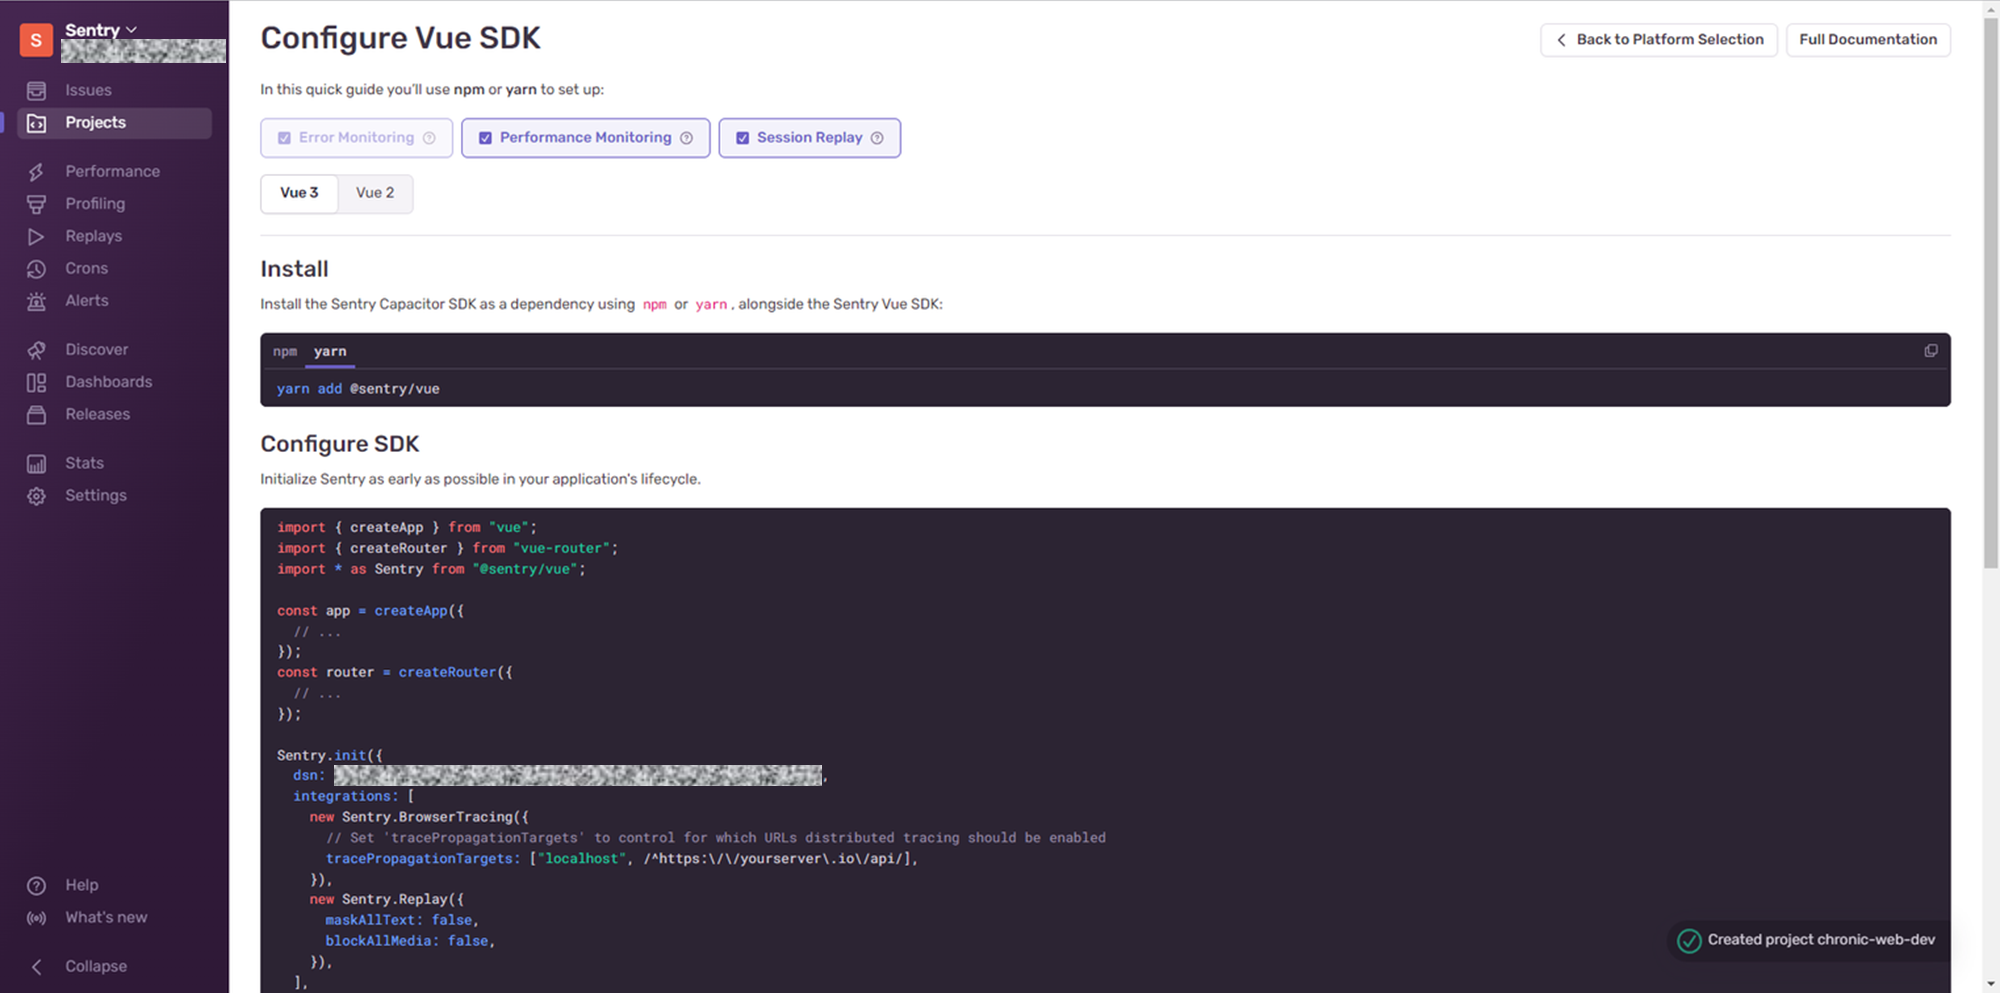The width and height of the screenshot is (2000, 993).
Task: Click the Releases sidebar icon
Action: tap(37, 415)
